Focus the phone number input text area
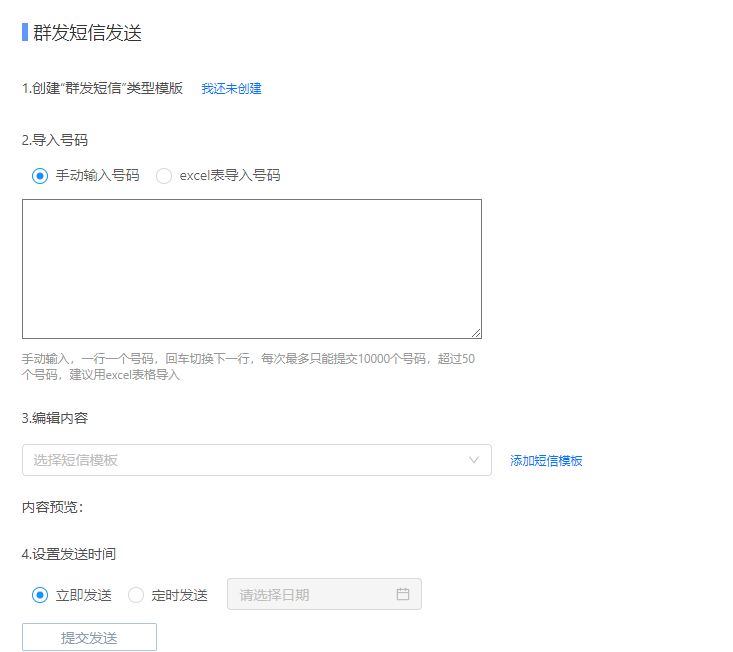This screenshot has width=733, height=652. 252,268
